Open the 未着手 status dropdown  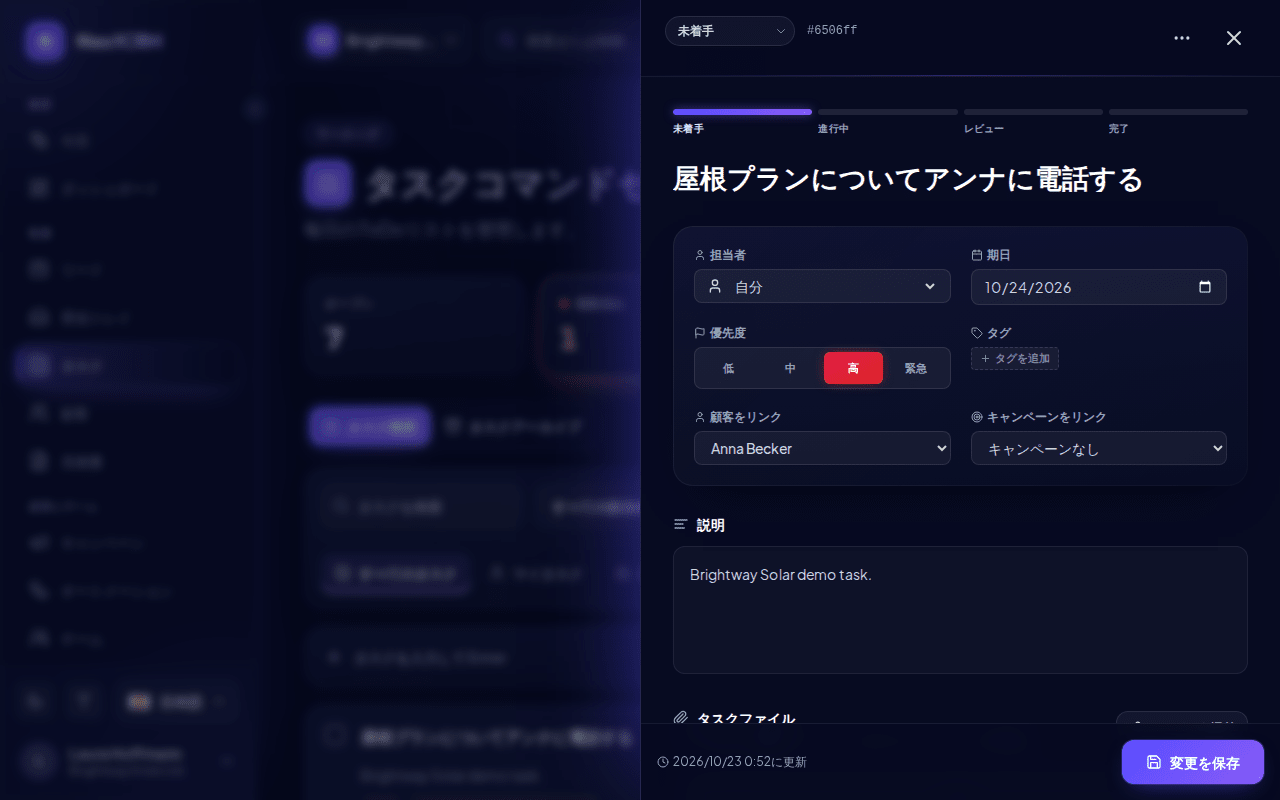730,31
